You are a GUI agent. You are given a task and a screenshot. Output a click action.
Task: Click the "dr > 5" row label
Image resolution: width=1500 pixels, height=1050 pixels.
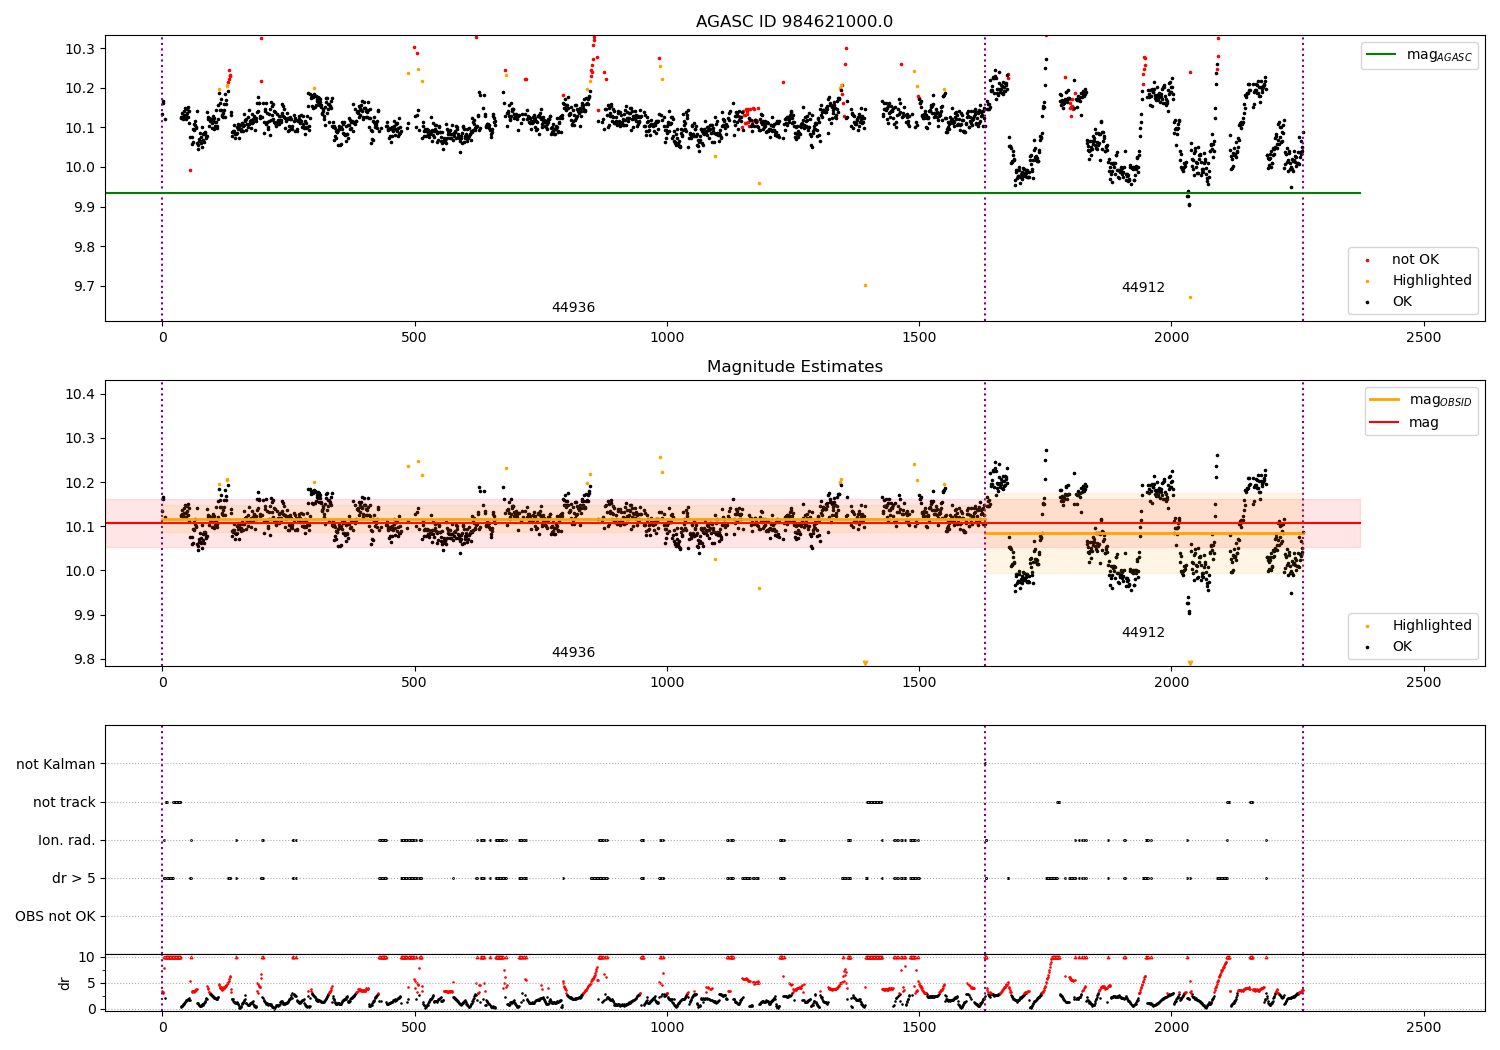[74, 879]
